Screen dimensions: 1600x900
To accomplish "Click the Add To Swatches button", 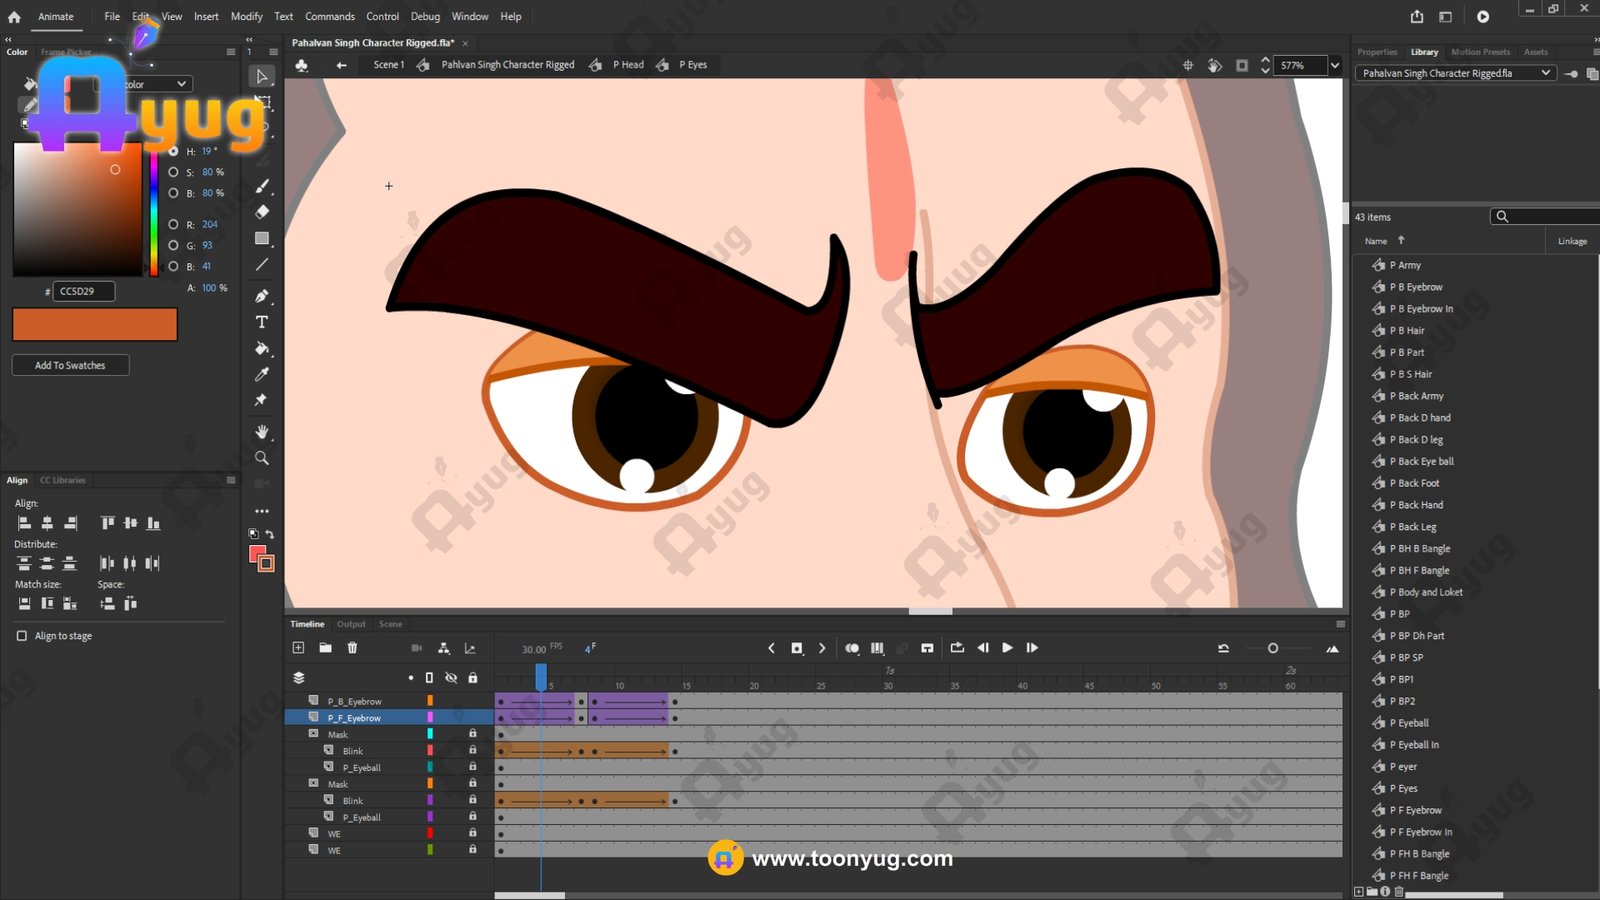I will click(x=70, y=365).
